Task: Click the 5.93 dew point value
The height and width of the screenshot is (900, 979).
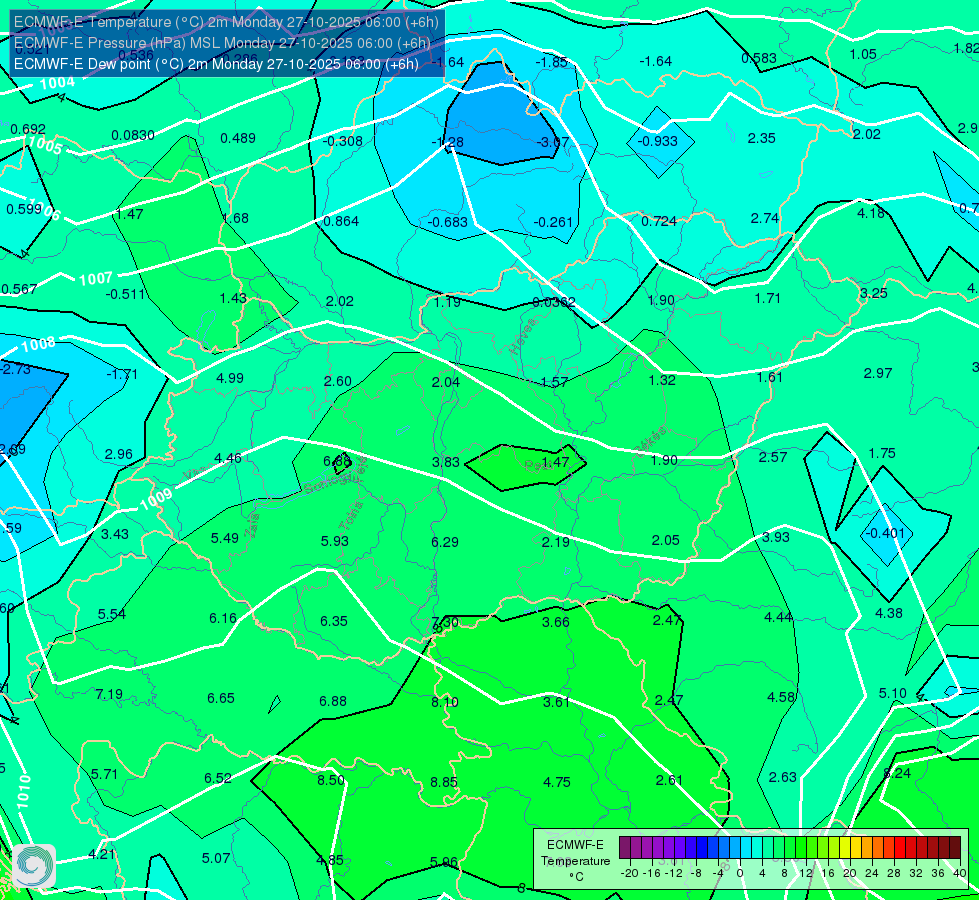Action: coord(335,541)
